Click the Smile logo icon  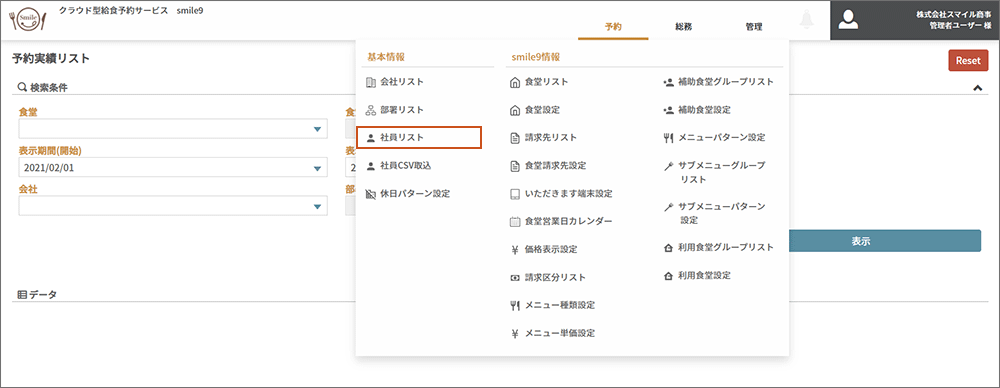(26, 20)
